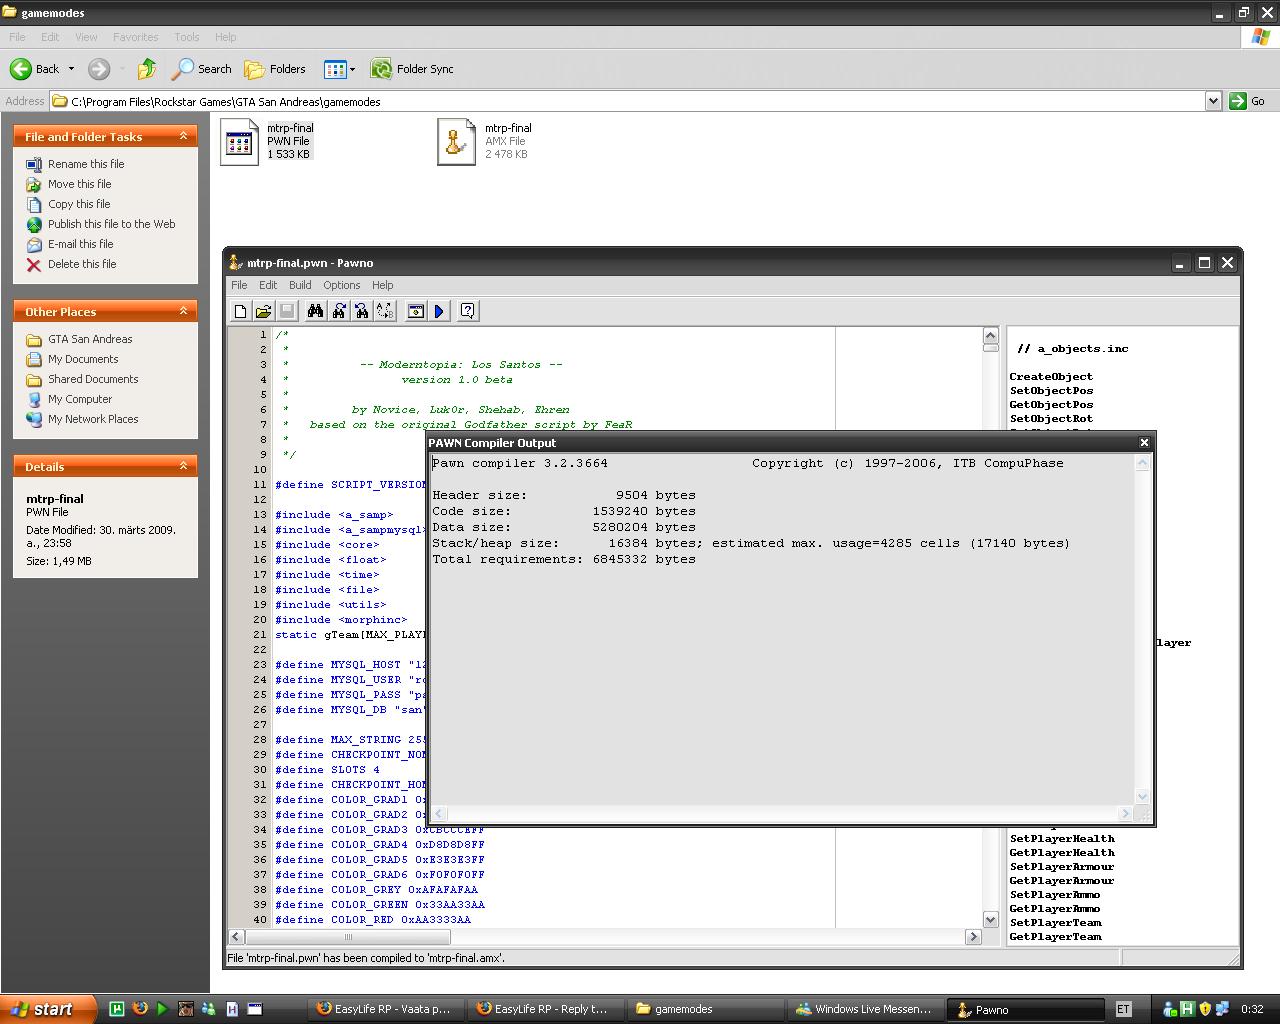The width and height of the screenshot is (1280, 1024).
Task: Click the Find binoculars icon in Pawno
Action: click(316, 311)
